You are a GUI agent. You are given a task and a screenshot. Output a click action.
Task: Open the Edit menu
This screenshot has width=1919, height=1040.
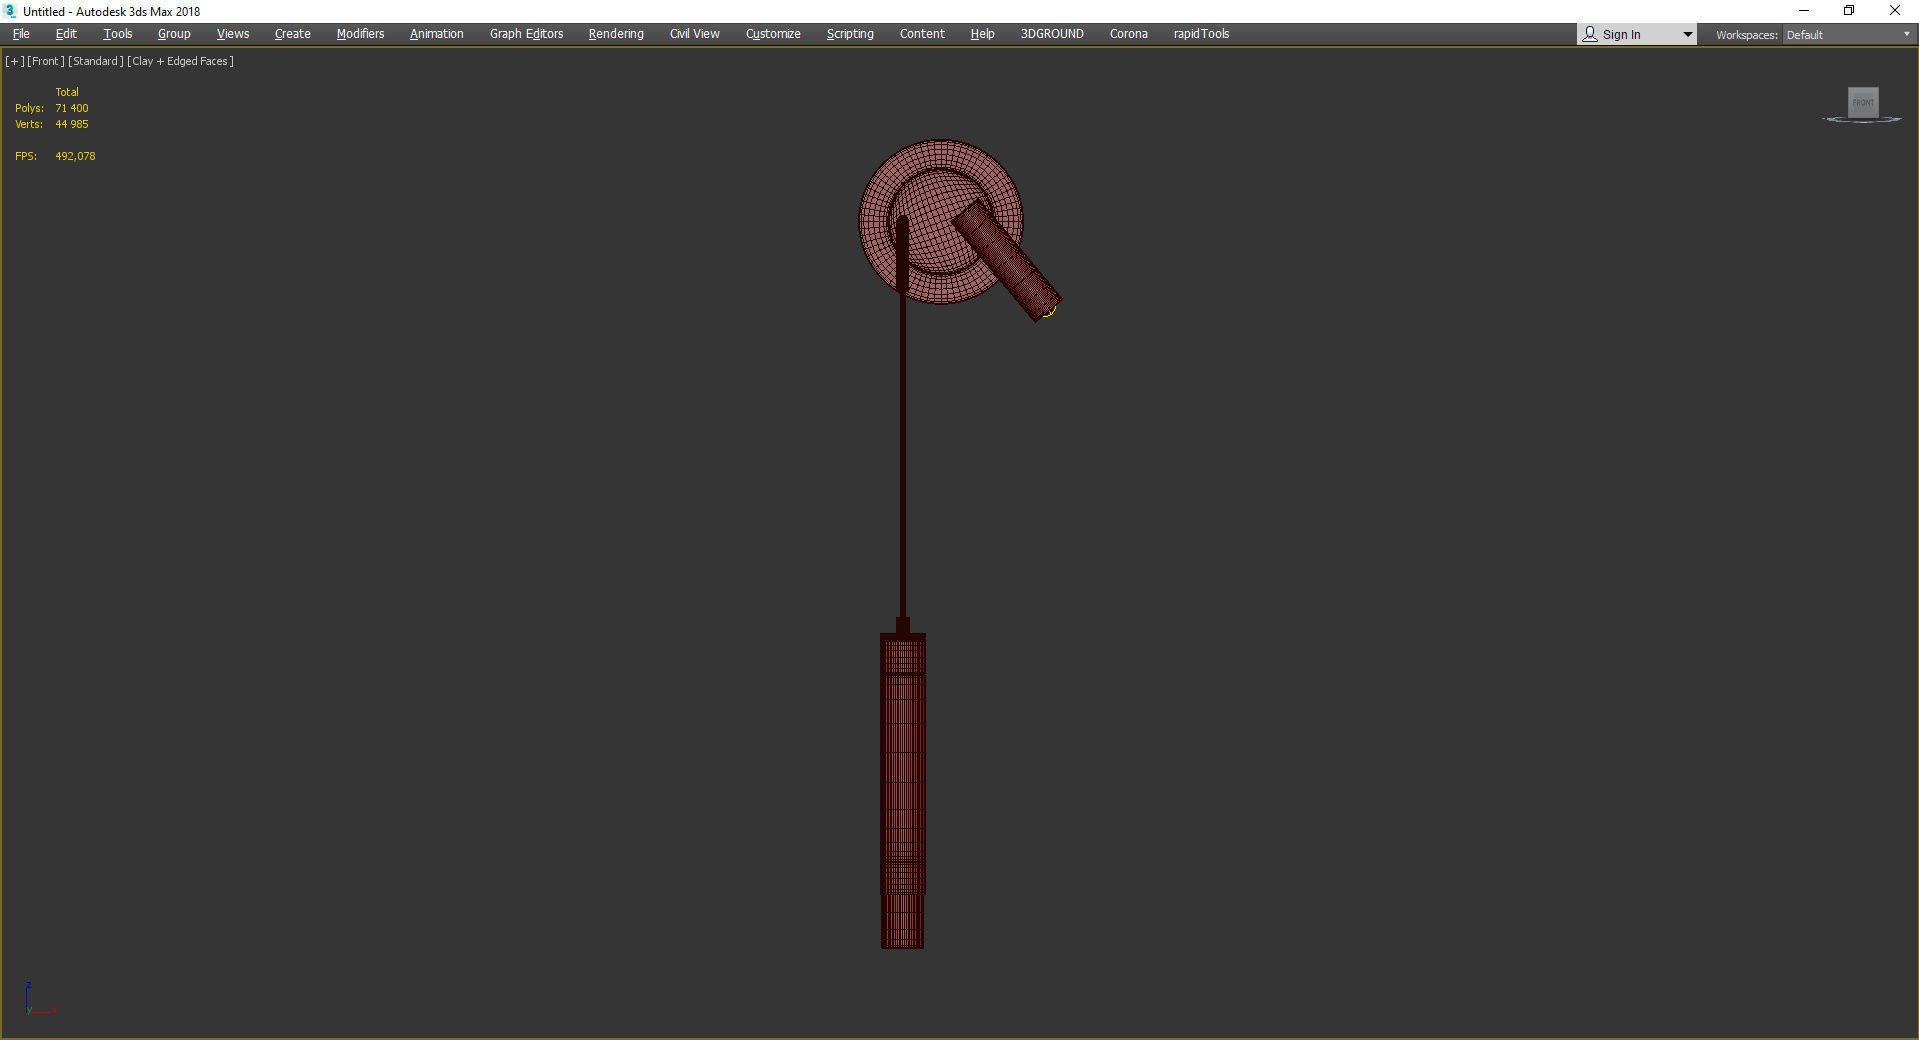66,34
